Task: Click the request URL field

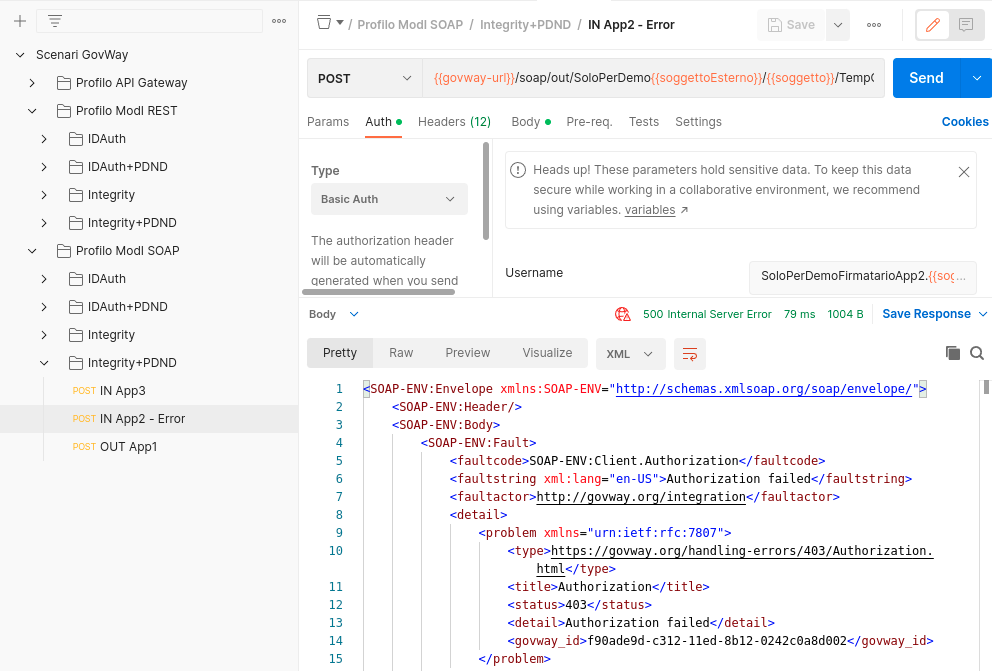Action: [x=653, y=78]
